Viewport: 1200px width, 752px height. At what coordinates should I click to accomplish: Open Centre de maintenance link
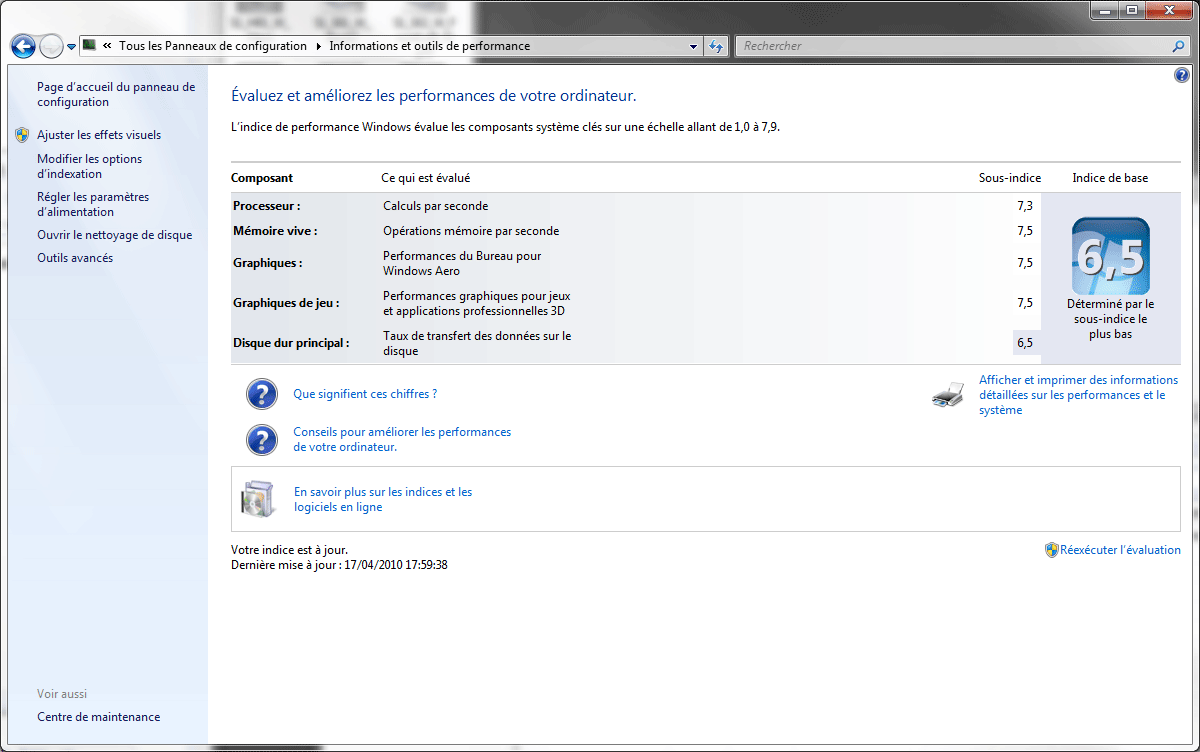coord(98,717)
